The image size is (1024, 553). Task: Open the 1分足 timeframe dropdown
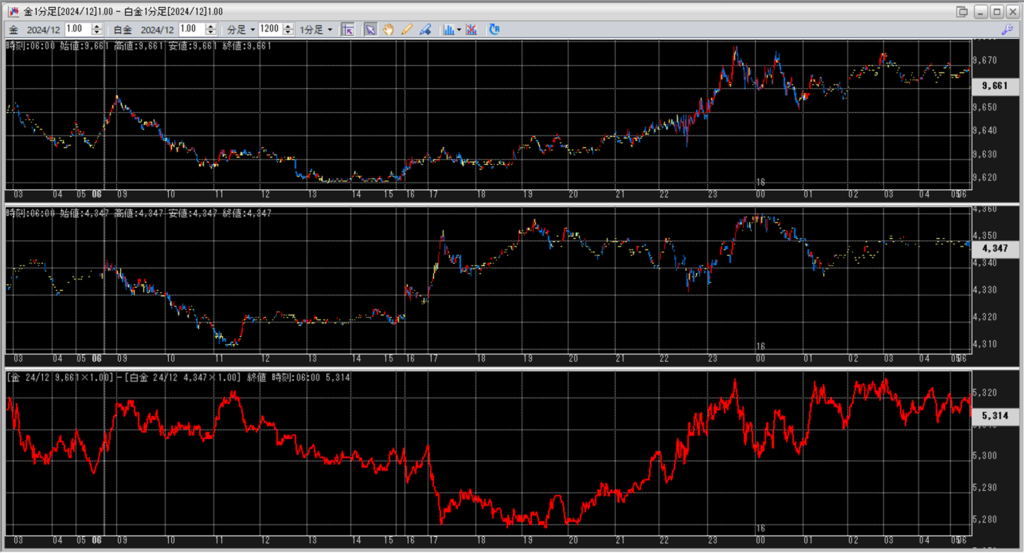316,30
